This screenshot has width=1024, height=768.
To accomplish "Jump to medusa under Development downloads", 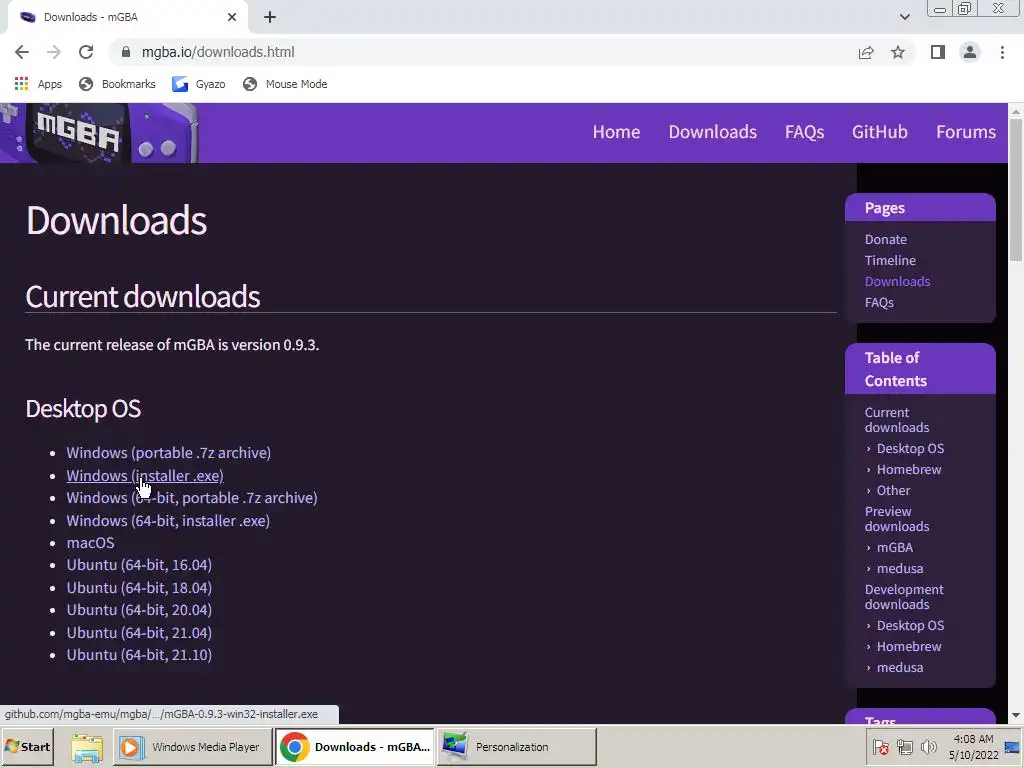I will [900, 667].
